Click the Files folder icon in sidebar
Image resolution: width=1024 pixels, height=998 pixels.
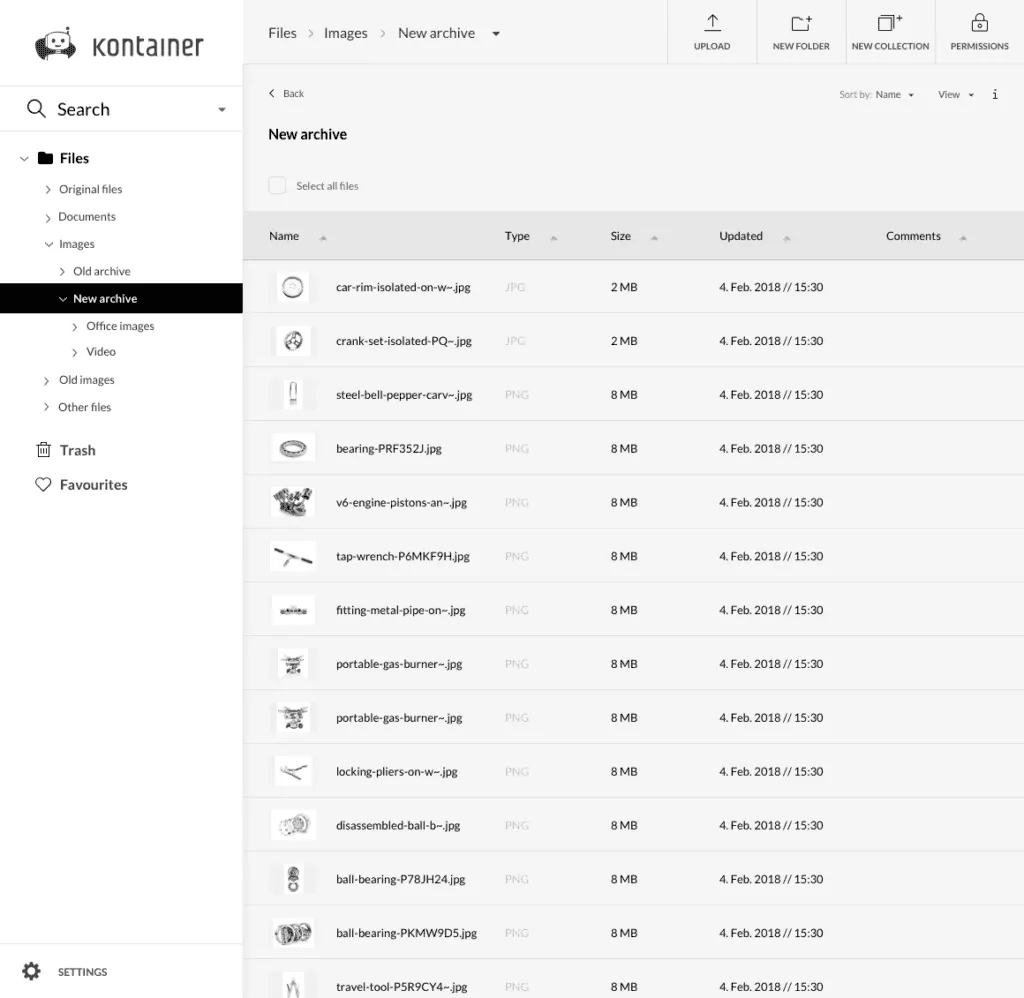tap(45, 158)
